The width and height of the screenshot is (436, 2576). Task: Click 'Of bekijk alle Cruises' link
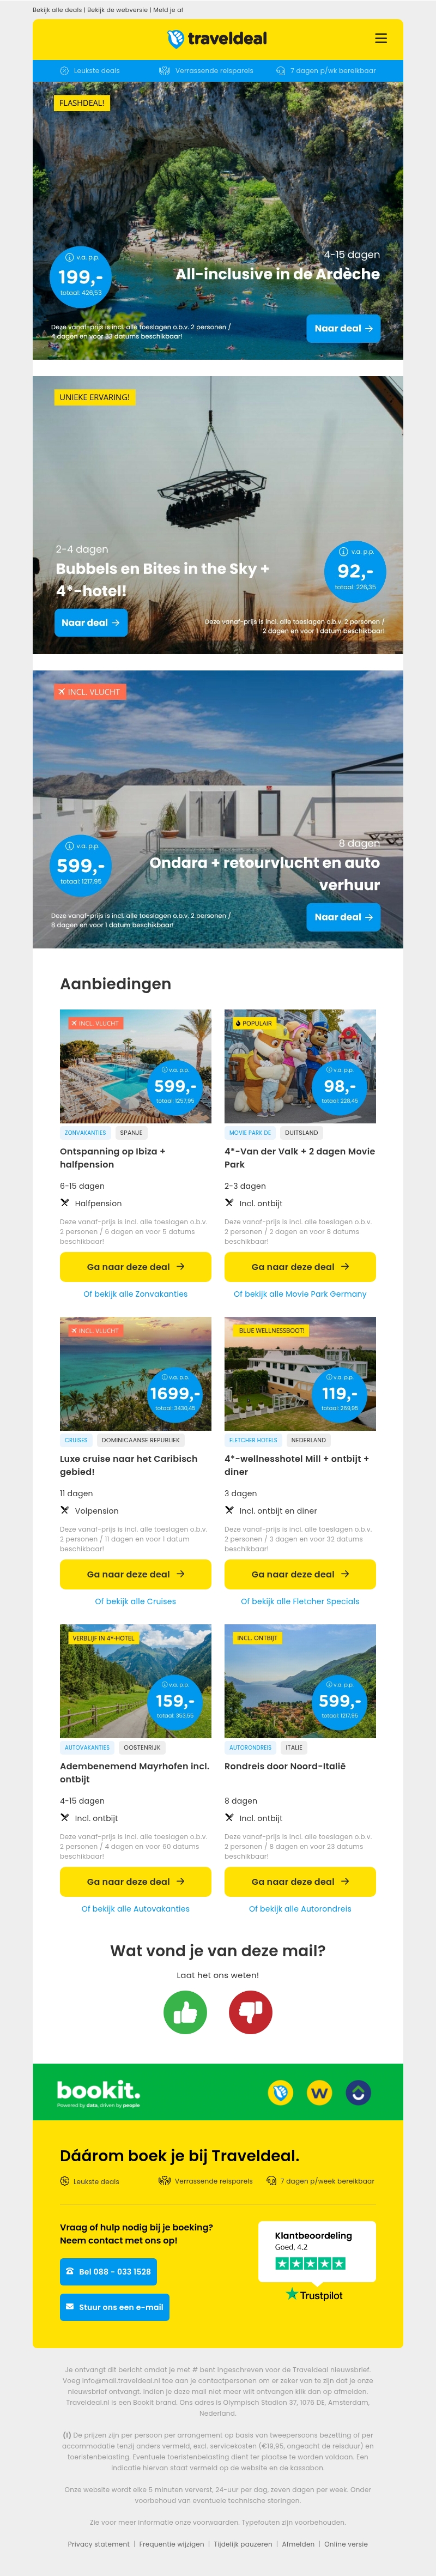tap(135, 1601)
